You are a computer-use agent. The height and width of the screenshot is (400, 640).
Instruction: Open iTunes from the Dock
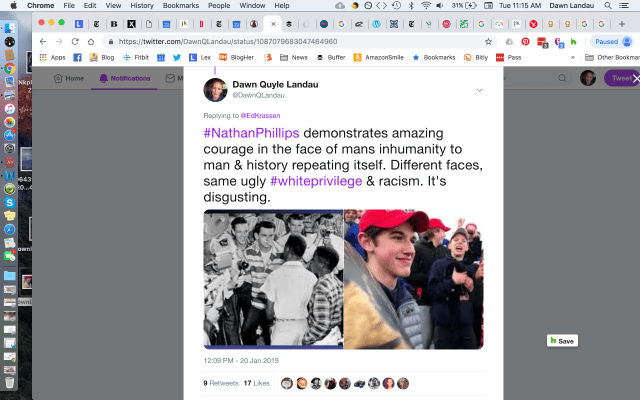pyautogui.click(x=9, y=109)
